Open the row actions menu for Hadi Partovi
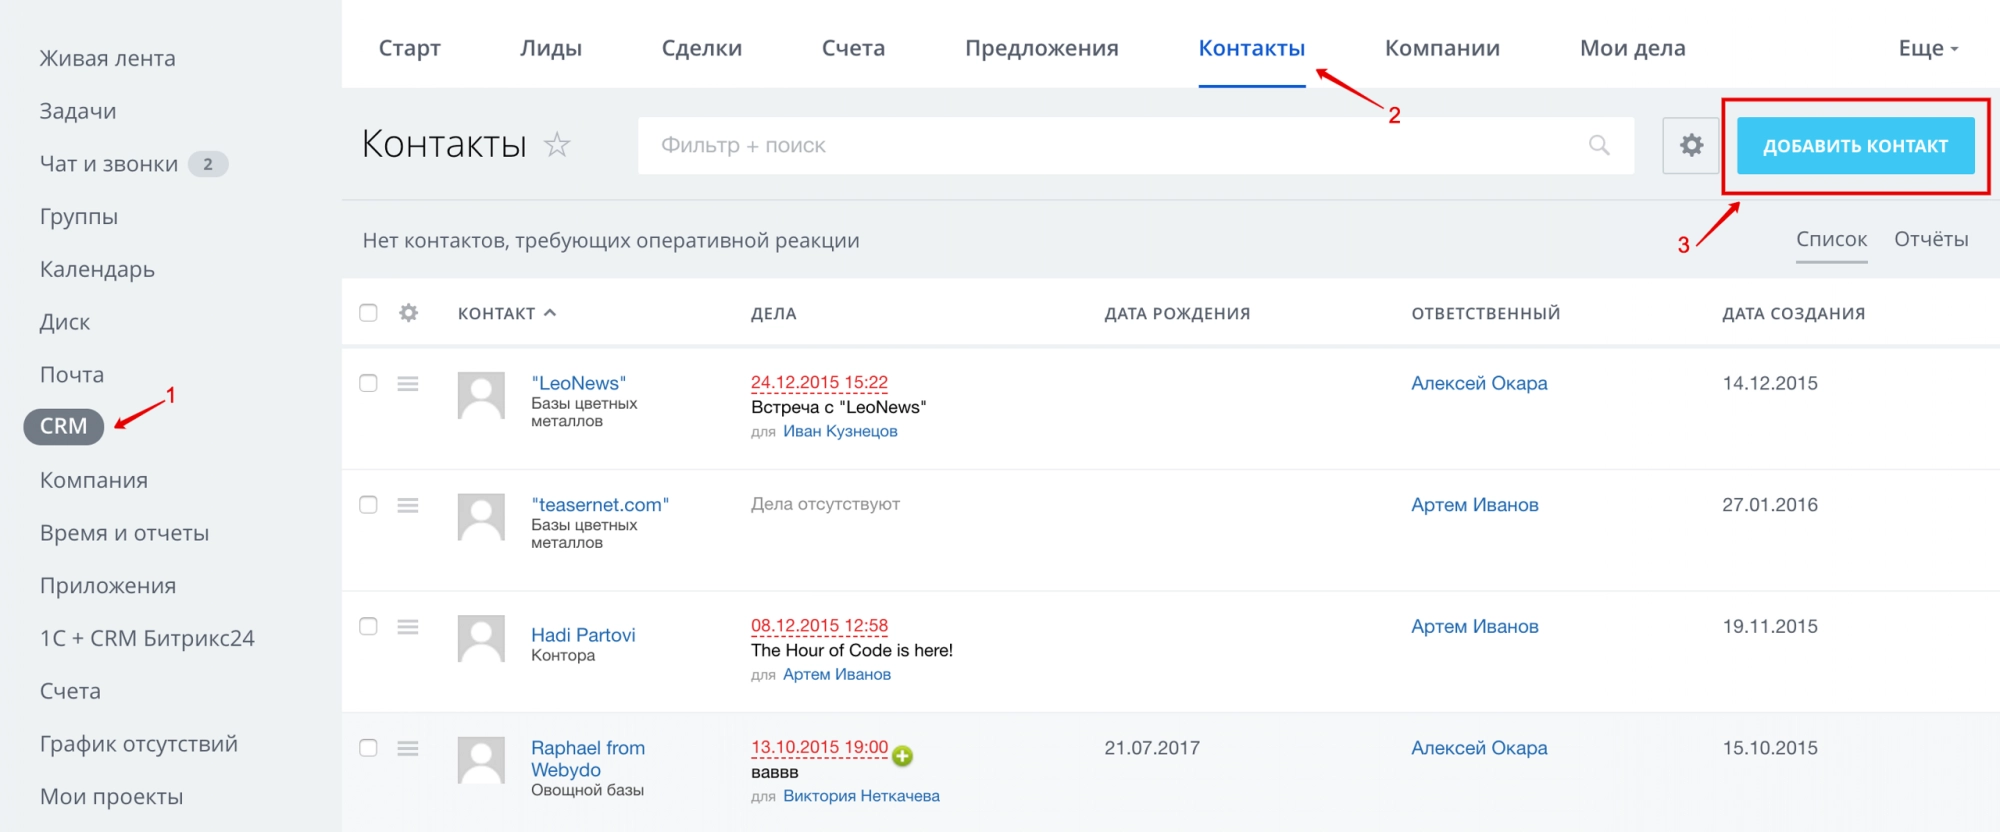2000x832 pixels. [x=408, y=627]
